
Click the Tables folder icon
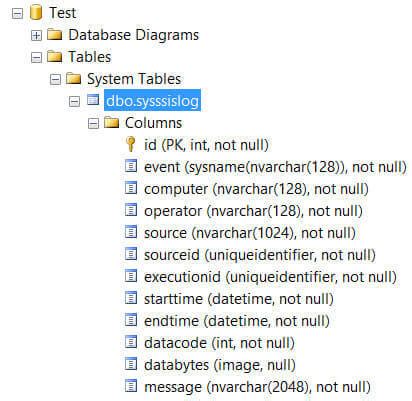pyautogui.click(x=55, y=57)
